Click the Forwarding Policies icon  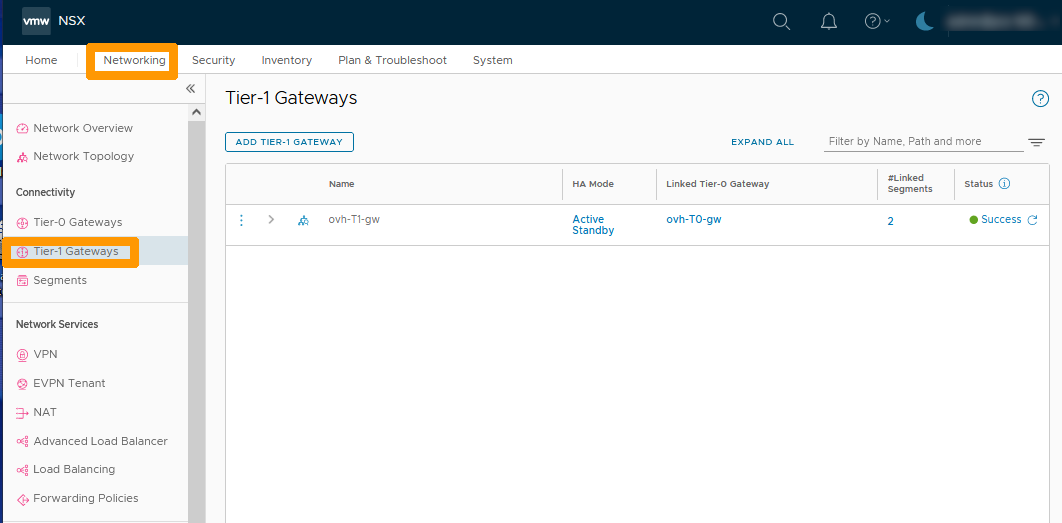[x=22, y=499]
